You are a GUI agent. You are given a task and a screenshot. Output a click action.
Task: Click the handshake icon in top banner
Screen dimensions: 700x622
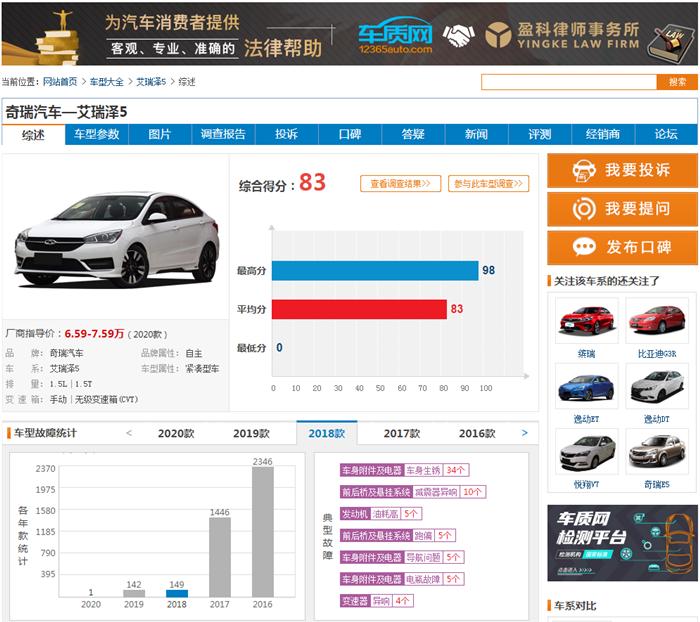[458, 36]
